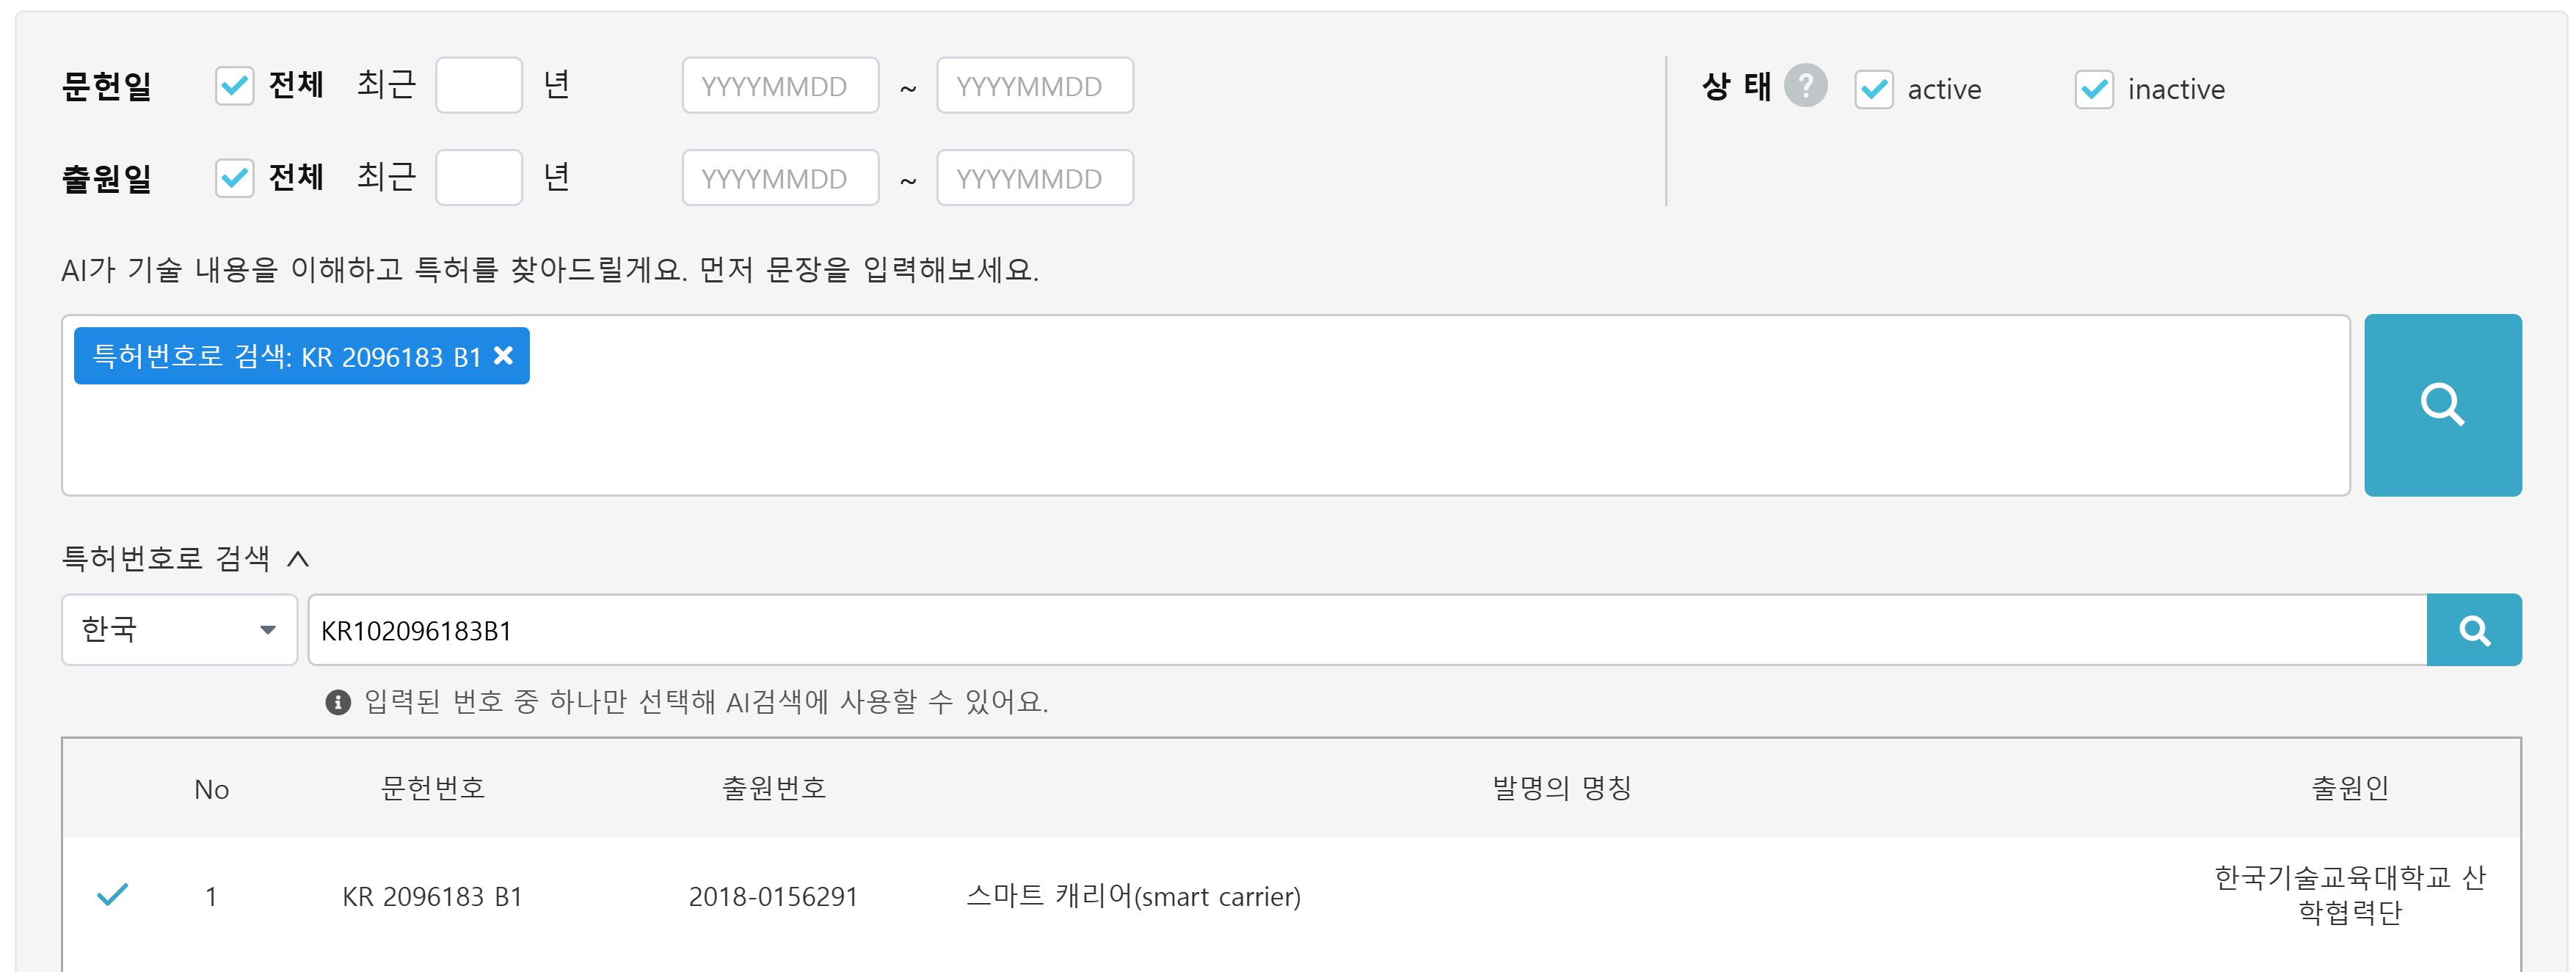This screenshot has height=972, width=2576.
Task: Click the info icon beside 입력된 번호 notice
Action: 338,702
